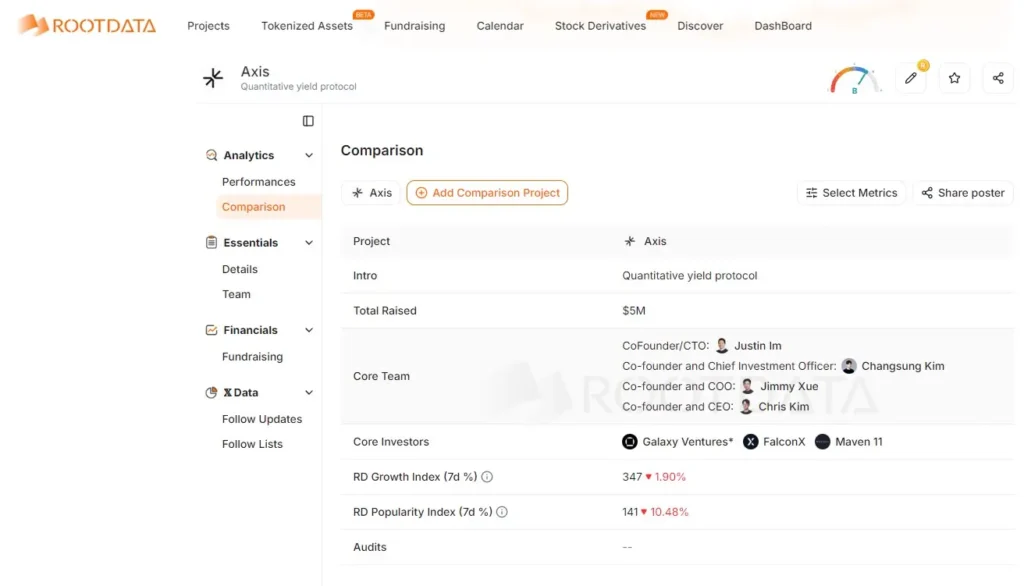The width and height of the screenshot is (1024, 586).
Task: Favorite Axis with the star icon
Action: (954, 78)
